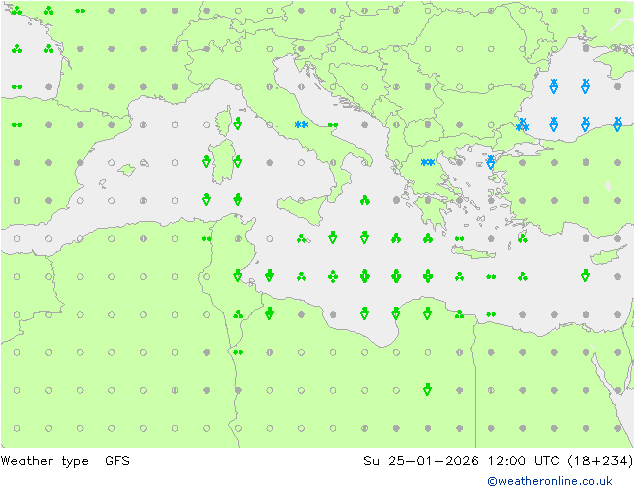Click the green shower symbol beside Rhodes
The image size is (634, 490).
click(x=523, y=239)
